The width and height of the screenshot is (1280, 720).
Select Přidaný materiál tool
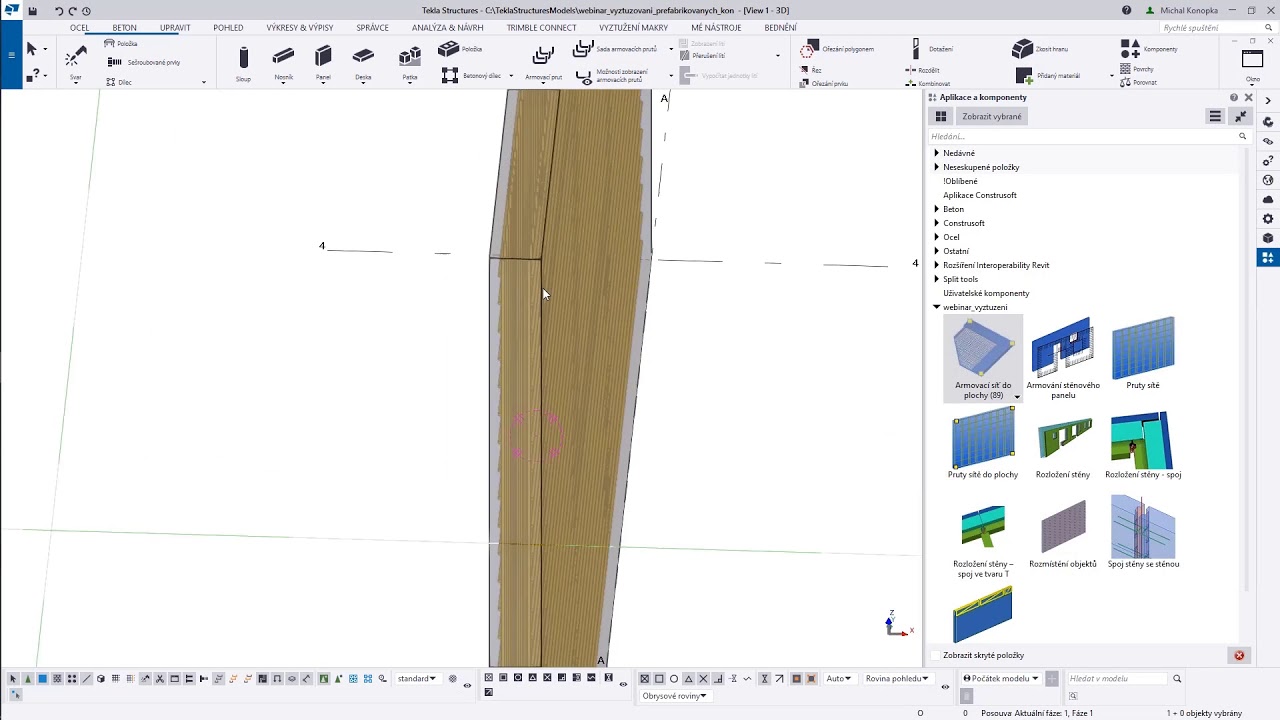pos(1048,75)
